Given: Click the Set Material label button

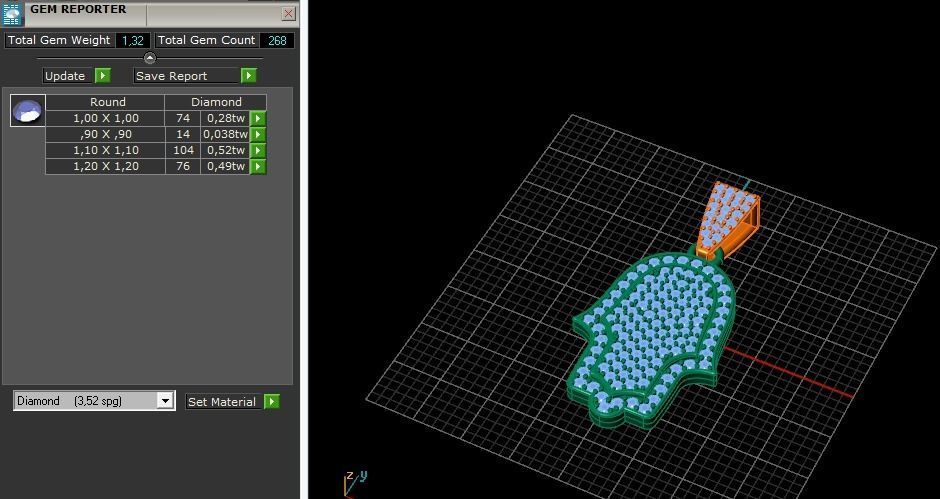Looking at the screenshot, I should point(222,402).
